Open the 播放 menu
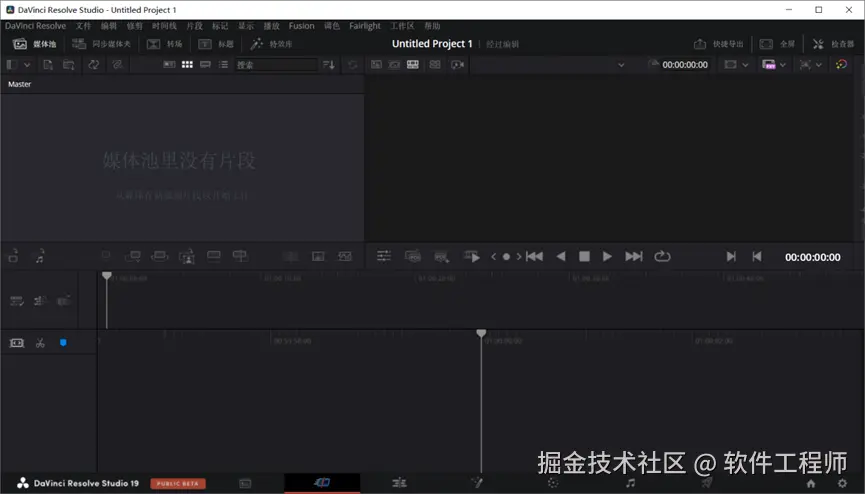This screenshot has height=494, width=865. coord(271,26)
